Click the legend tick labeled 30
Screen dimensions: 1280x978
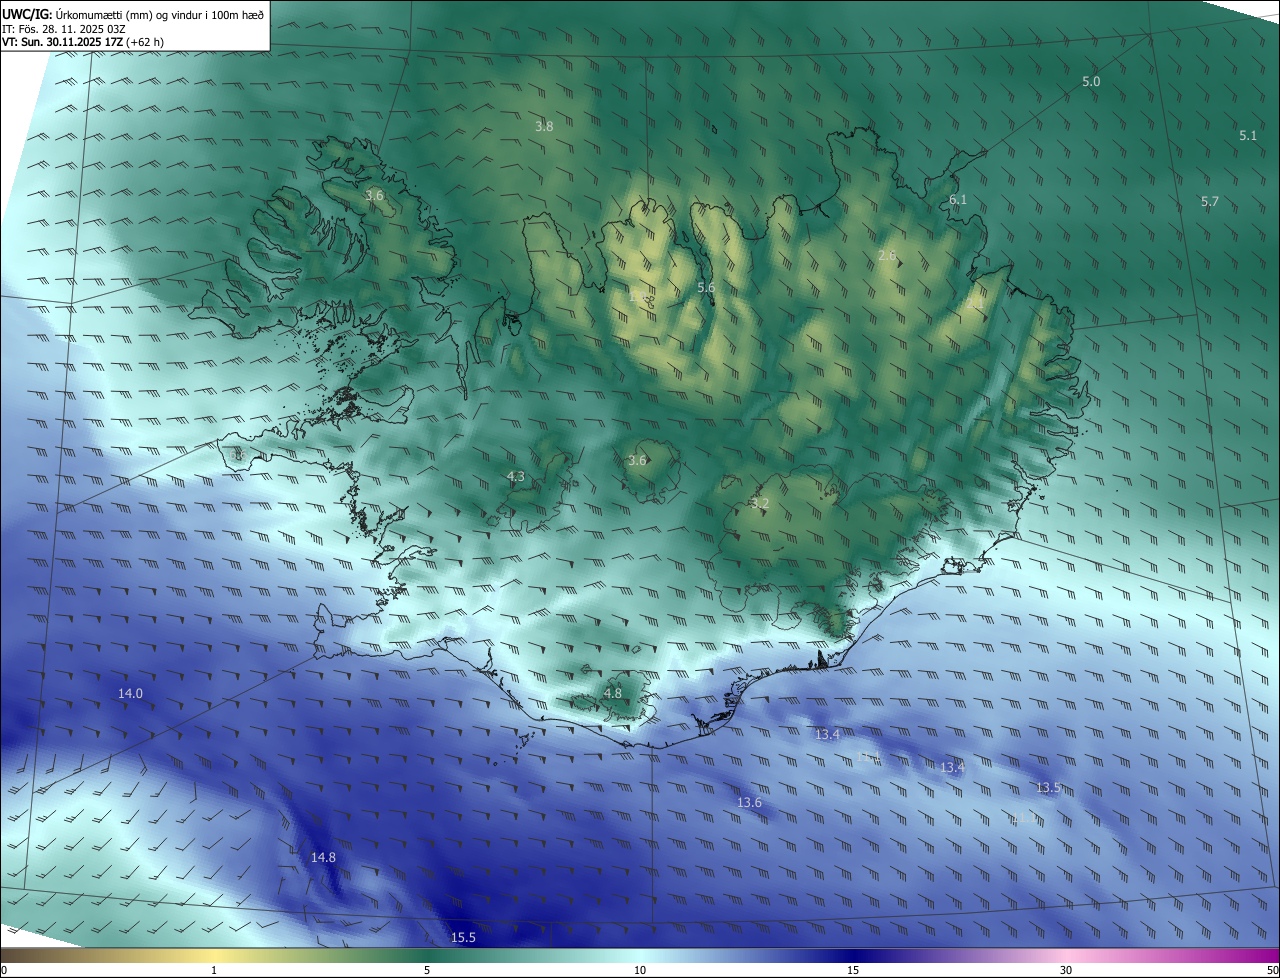pyautogui.click(x=1066, y=970)
